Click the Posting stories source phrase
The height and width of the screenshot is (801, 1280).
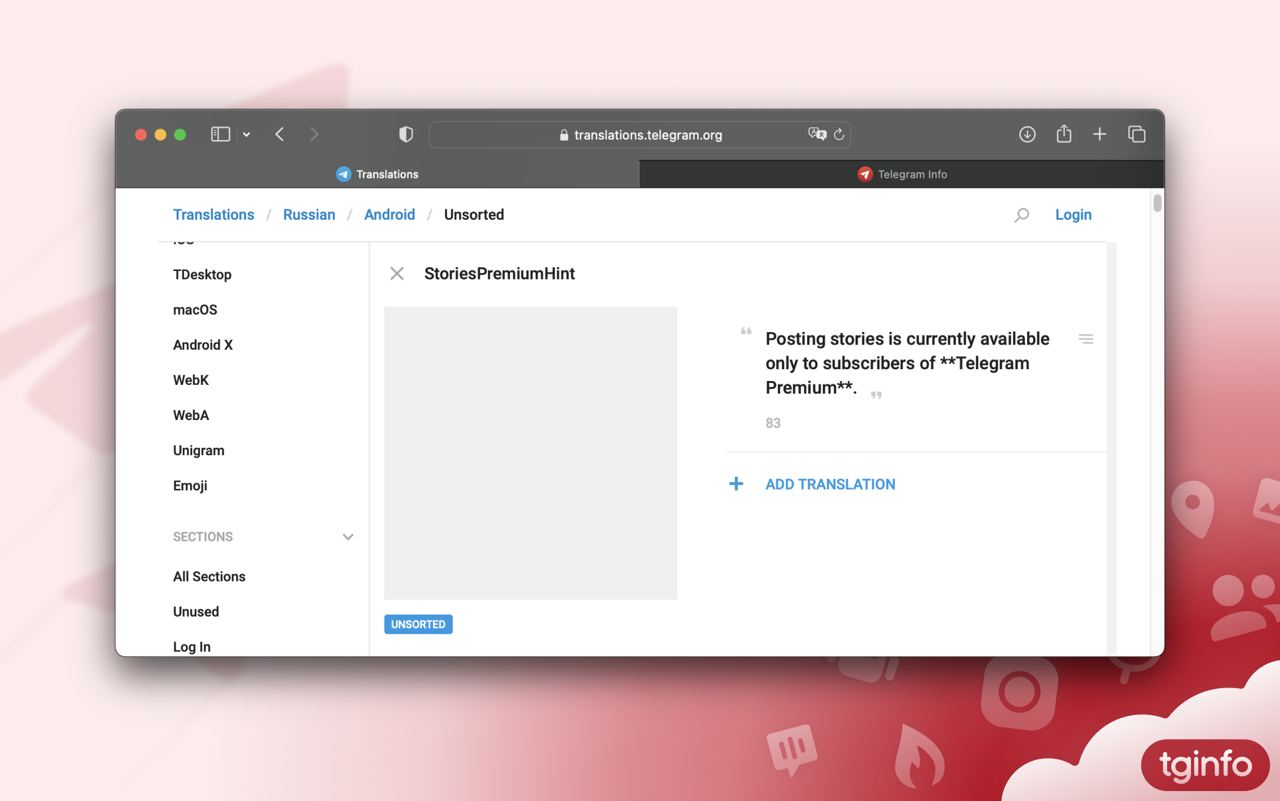[x=907, y=363]
